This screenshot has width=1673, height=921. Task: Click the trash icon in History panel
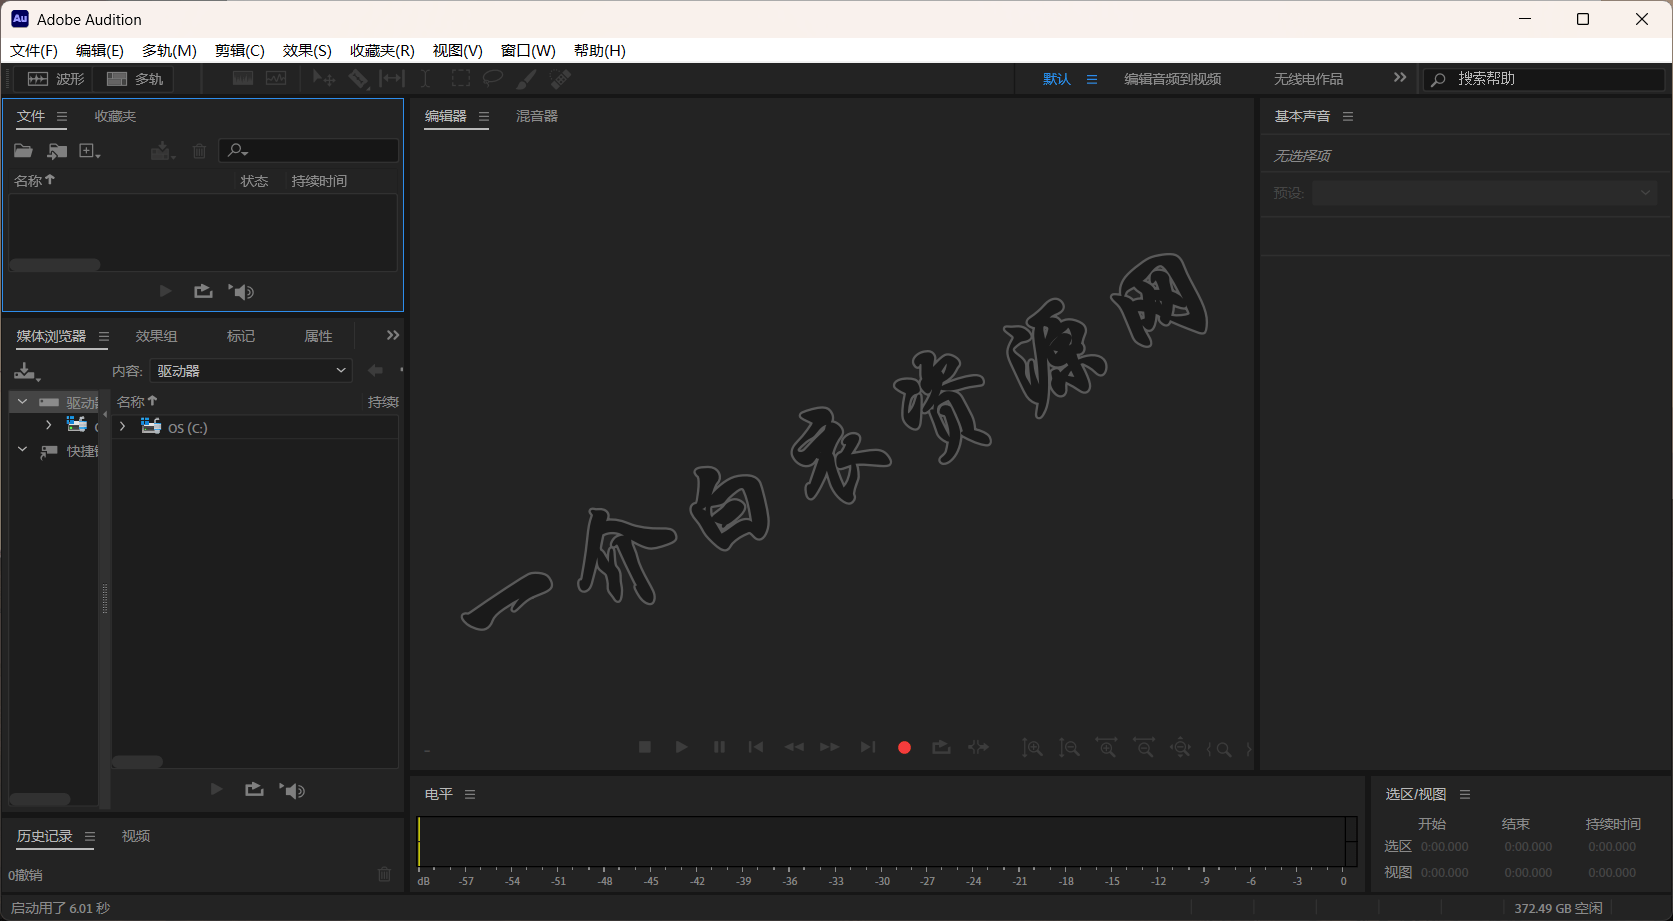click(384, 874)
